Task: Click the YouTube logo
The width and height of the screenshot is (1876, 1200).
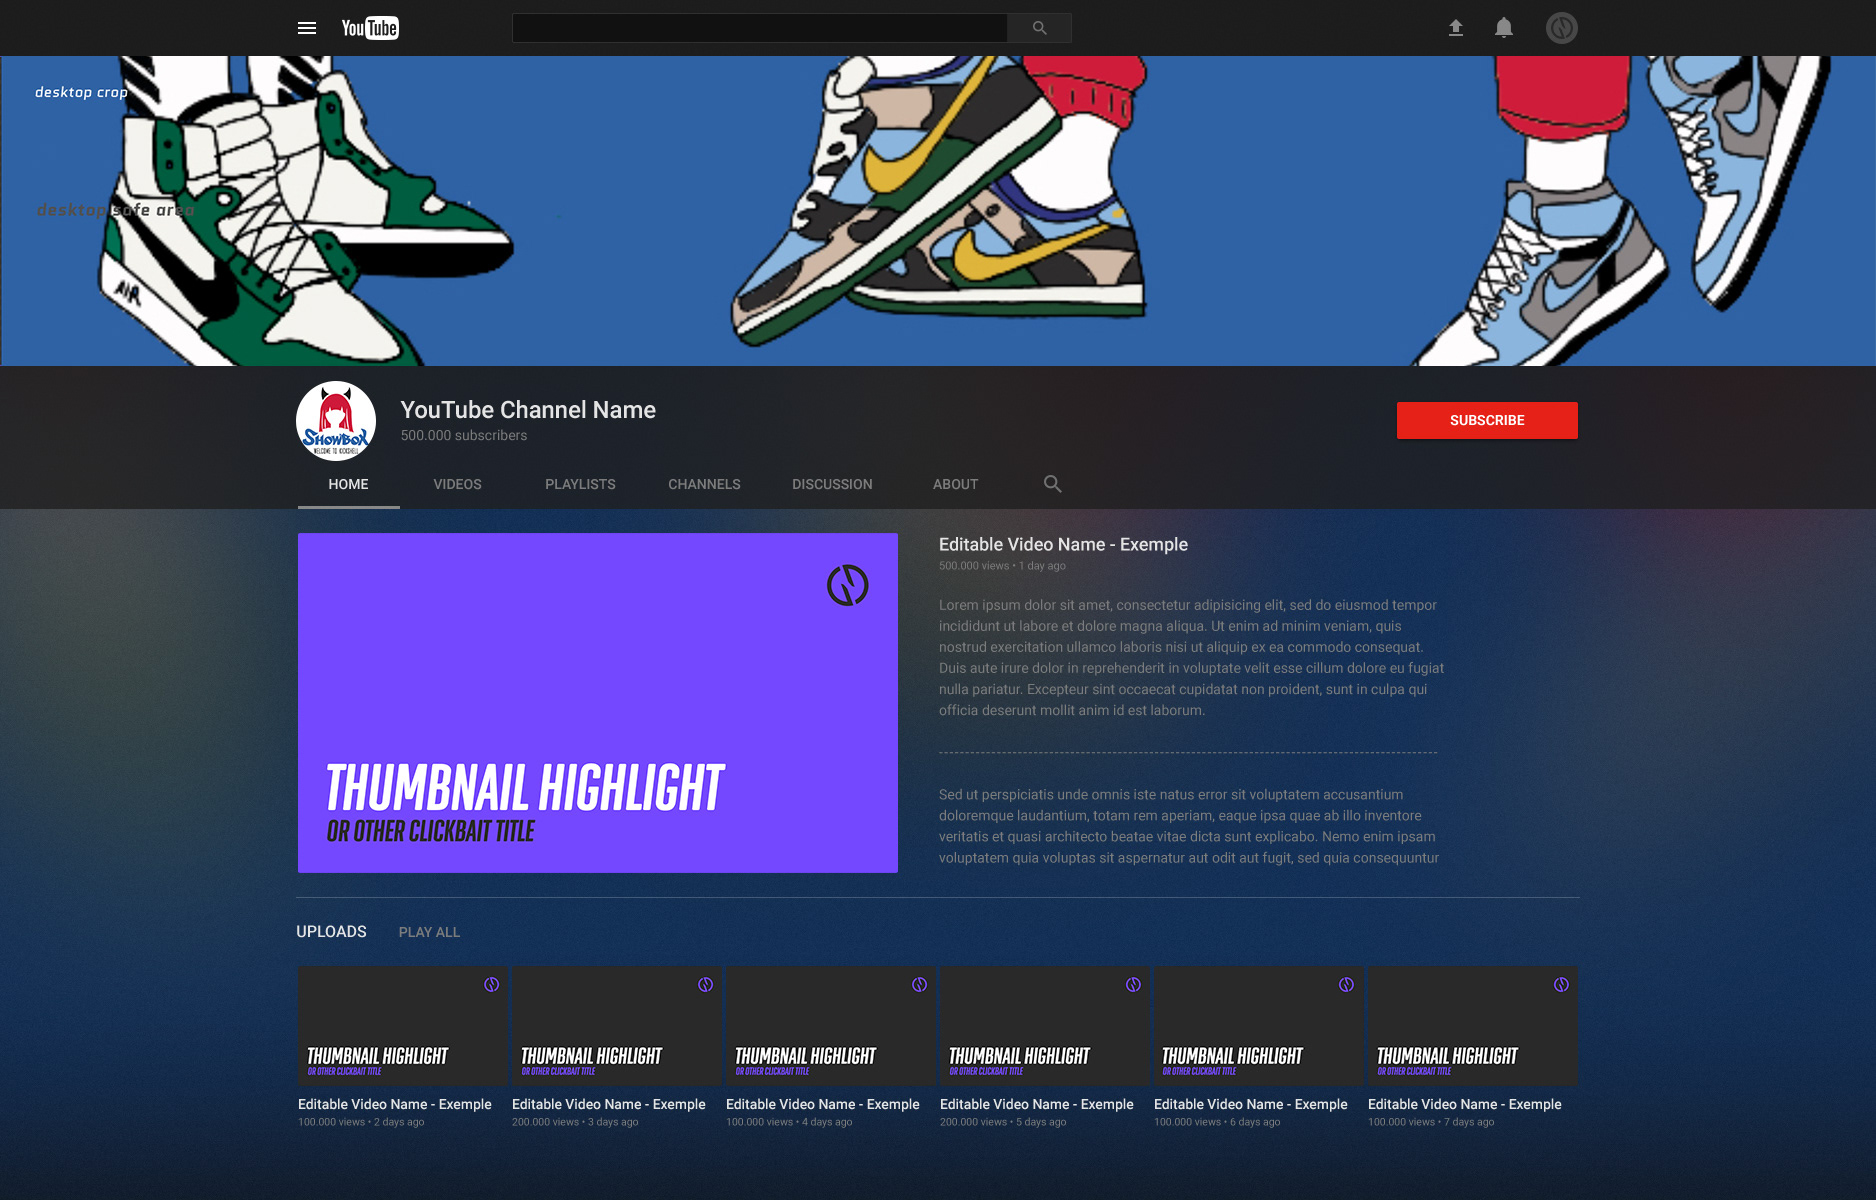Action: pos(370,28)
